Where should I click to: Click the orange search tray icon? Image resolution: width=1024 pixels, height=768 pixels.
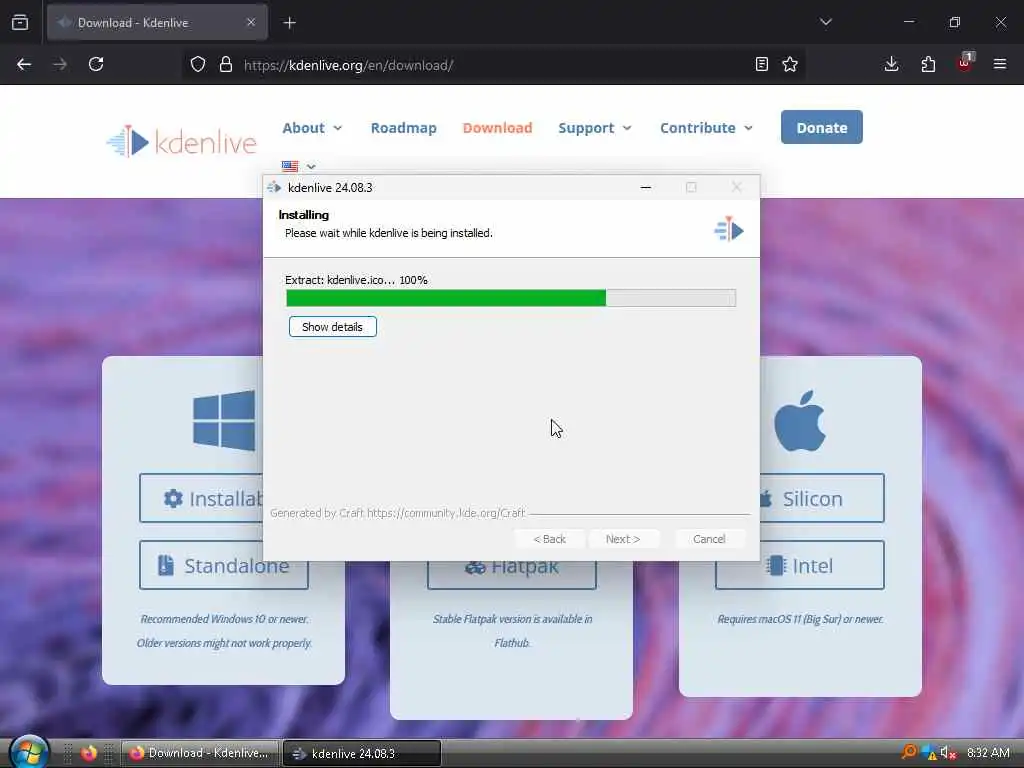coord(909,752)
